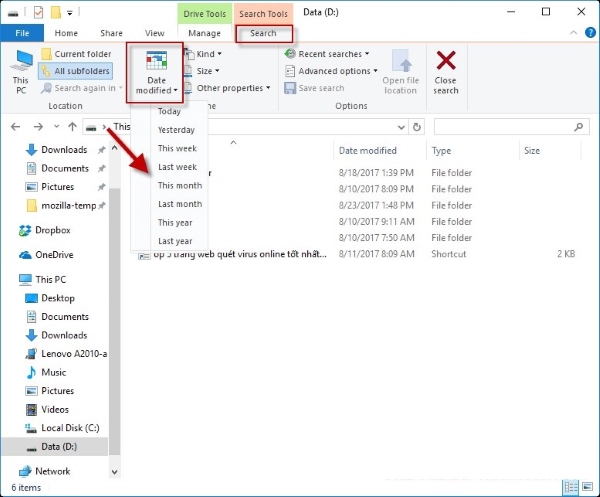Open the Advanced options dropdown
Viewport: 600px width, 497px height.
click(333, 71)
